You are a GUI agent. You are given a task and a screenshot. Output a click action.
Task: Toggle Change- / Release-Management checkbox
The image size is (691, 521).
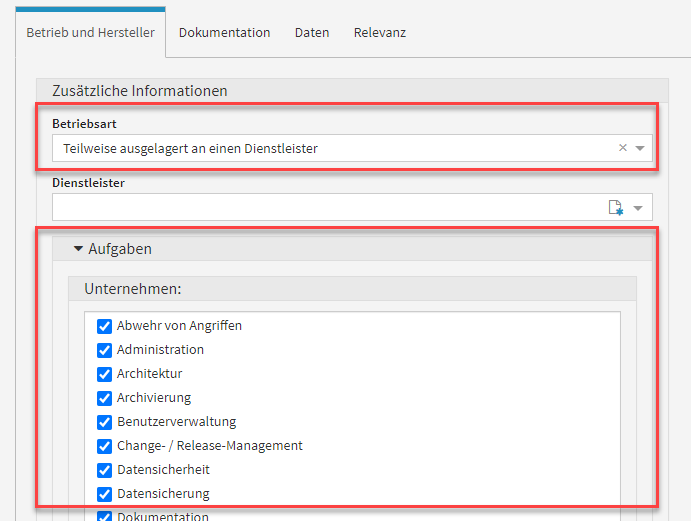[x=104, y=446]
